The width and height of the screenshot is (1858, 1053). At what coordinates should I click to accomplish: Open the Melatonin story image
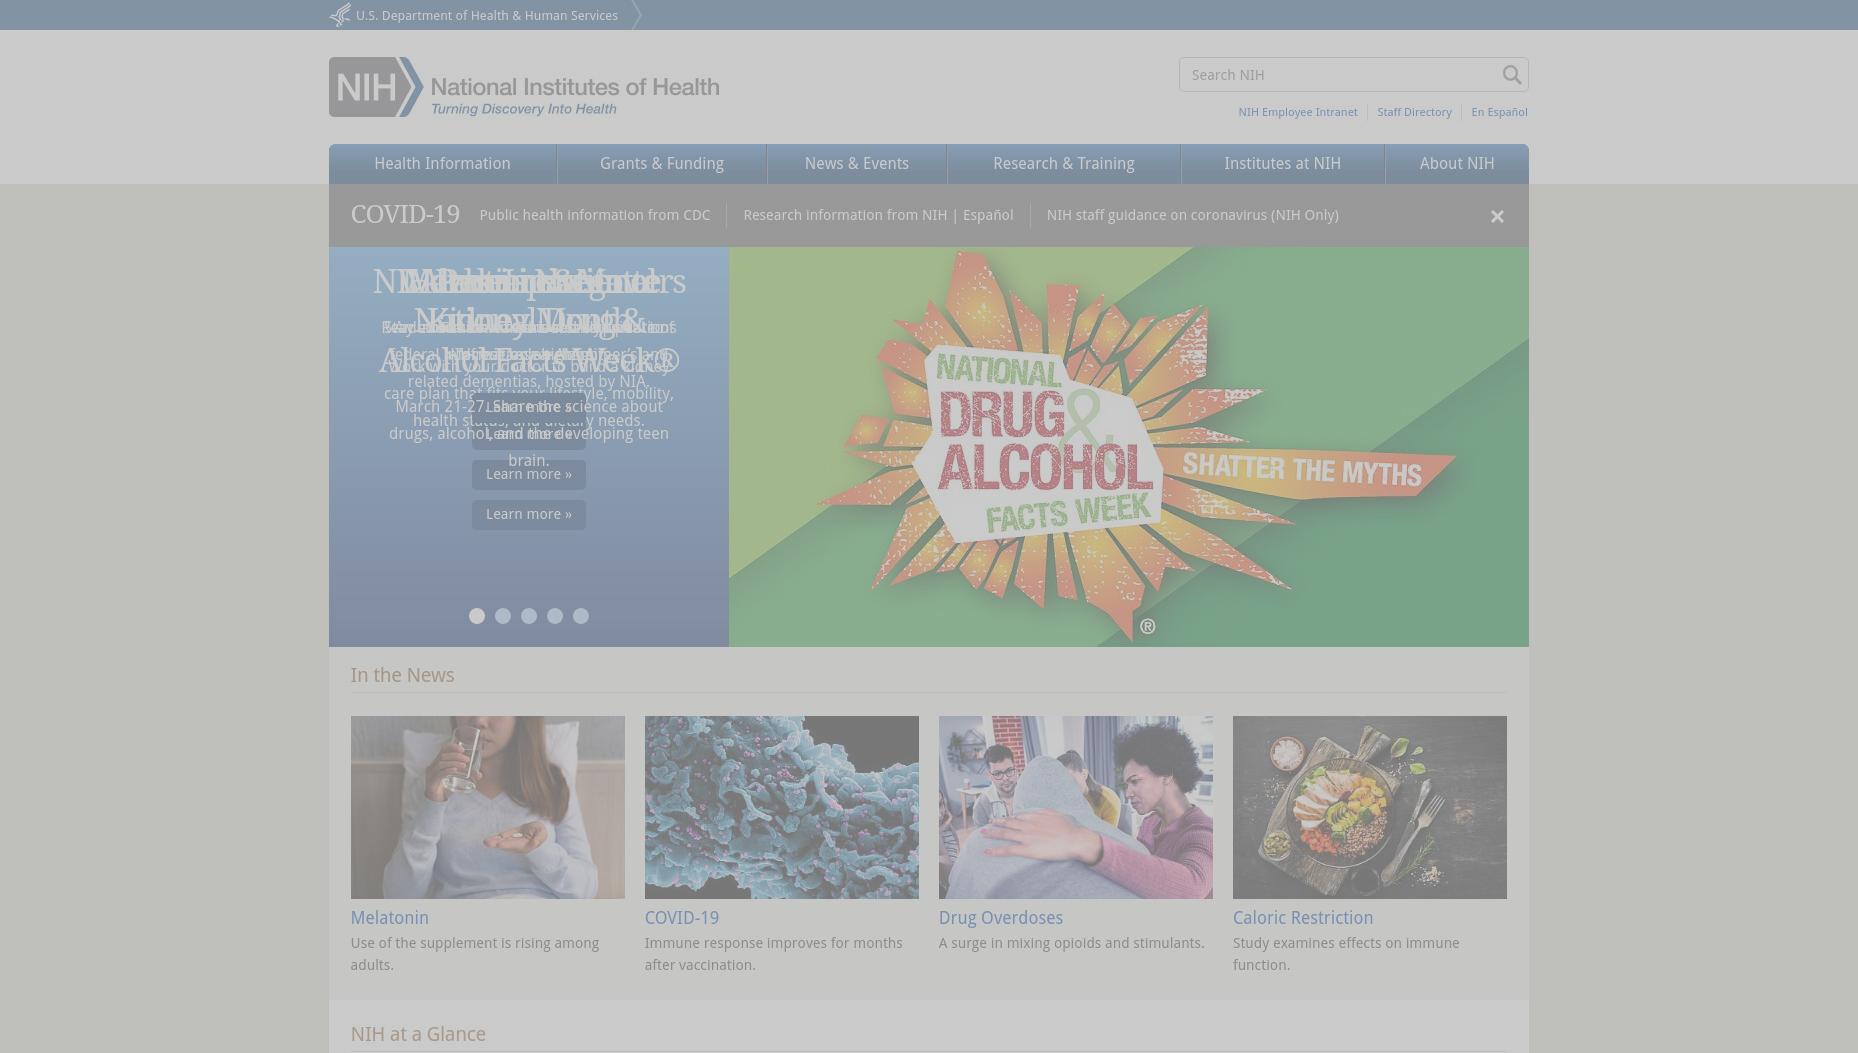487,807
